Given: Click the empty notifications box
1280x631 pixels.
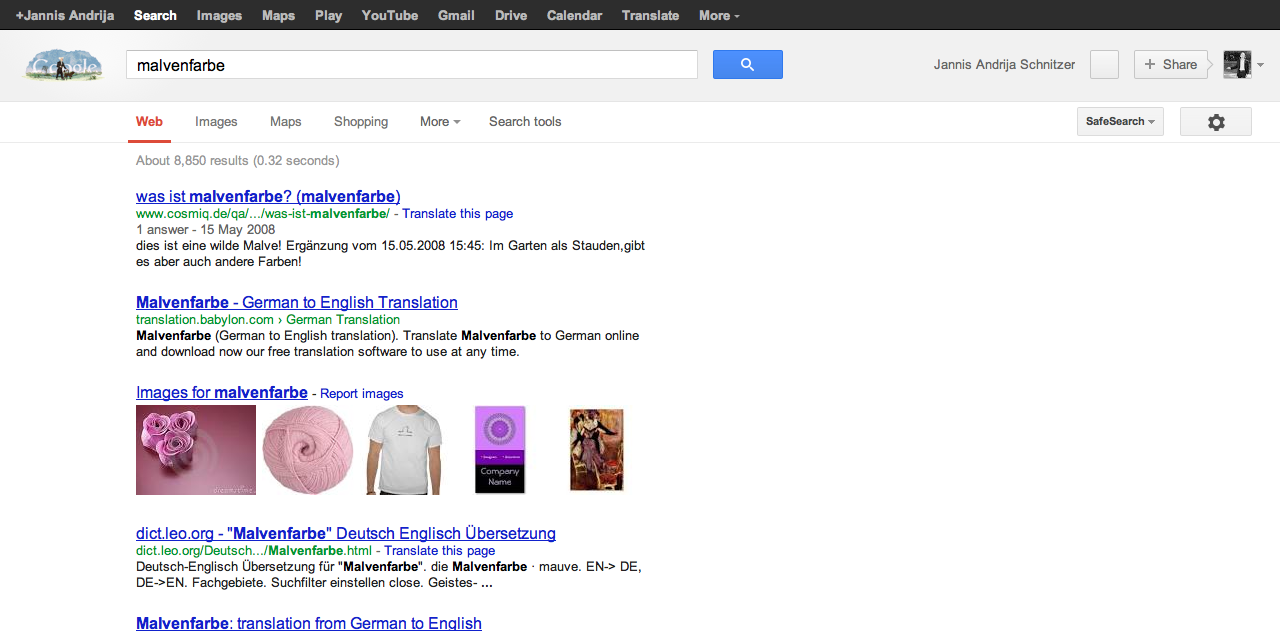Looking at the screenshot, I should point(1104,65).
